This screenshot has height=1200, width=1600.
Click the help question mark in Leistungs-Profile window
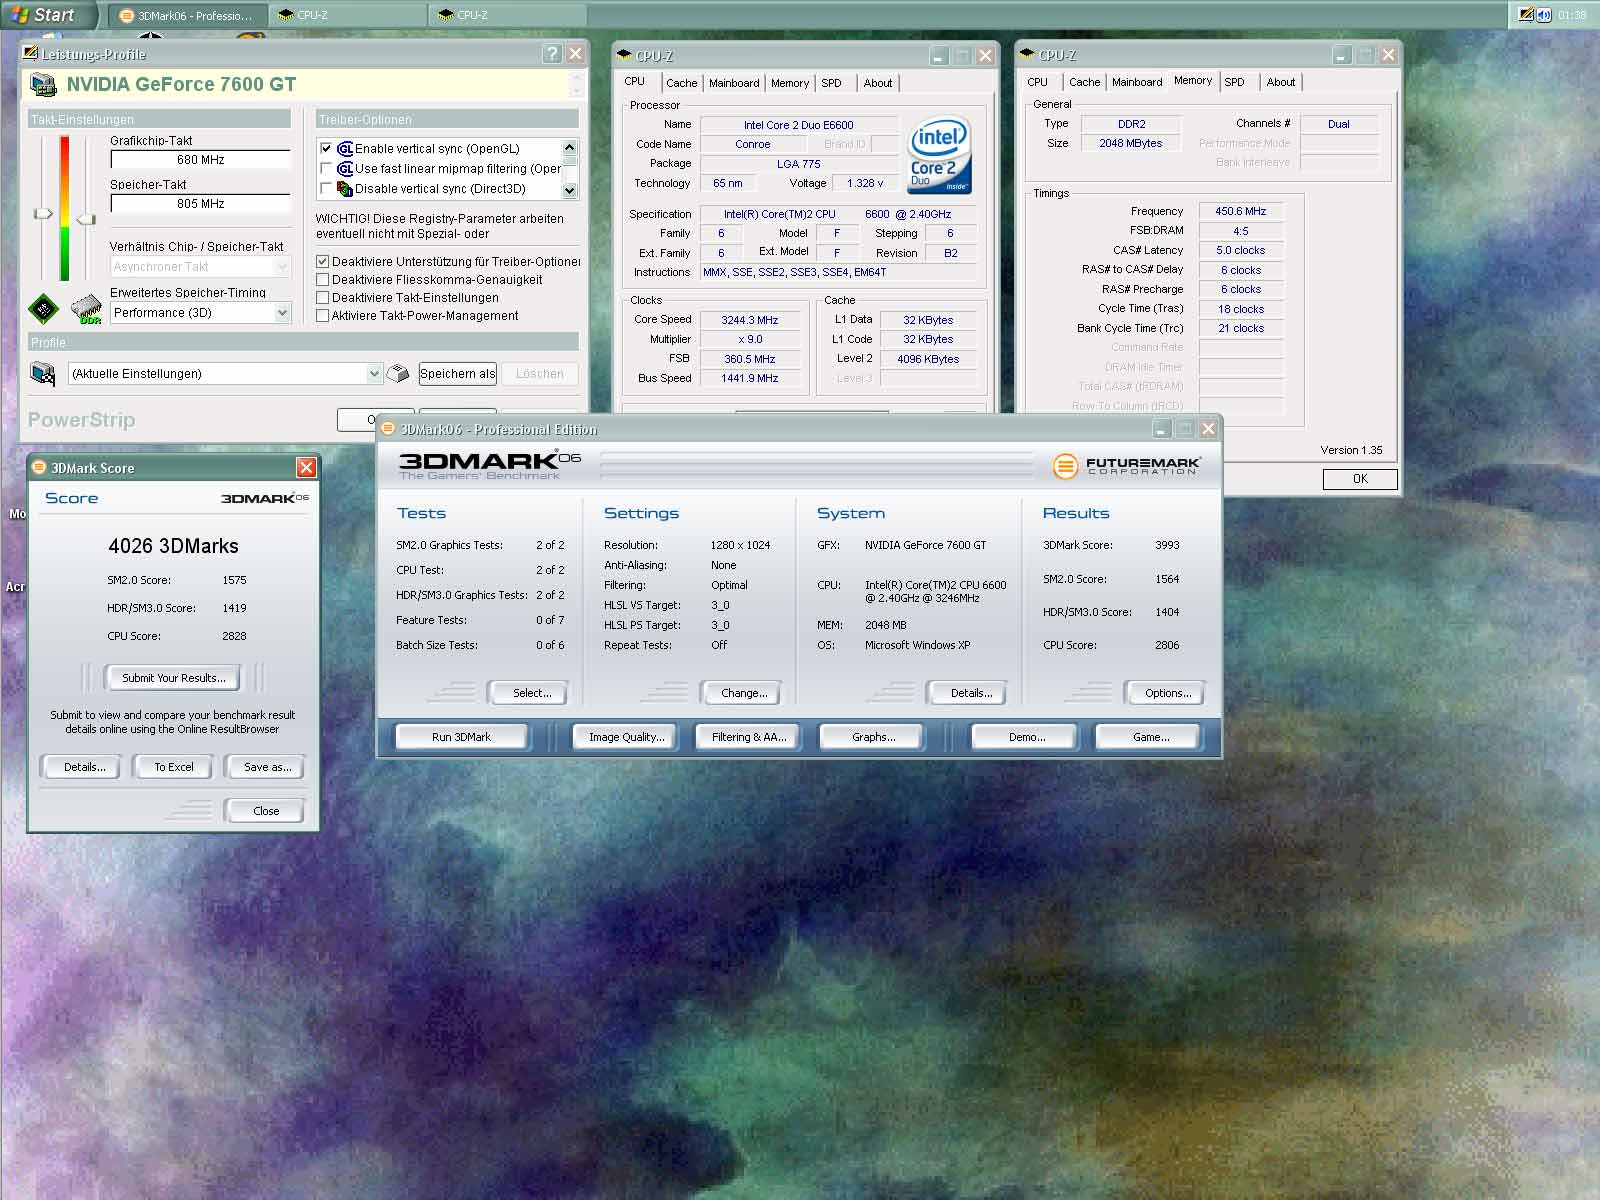pyautogui.click(x=552, y=54)
